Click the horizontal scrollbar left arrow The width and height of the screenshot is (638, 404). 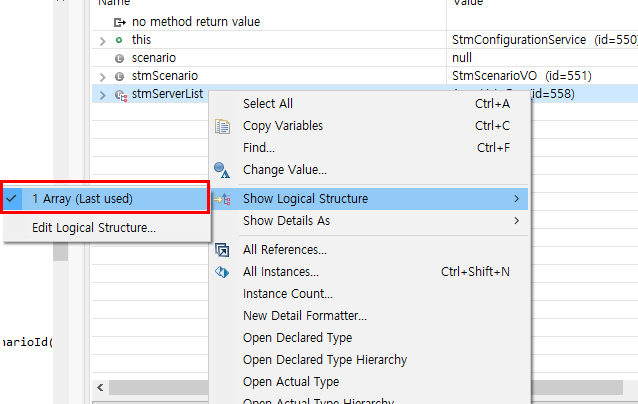[x=101, y=387]
